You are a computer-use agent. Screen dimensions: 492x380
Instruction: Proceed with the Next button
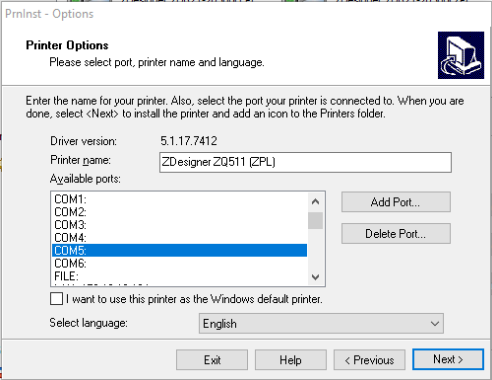(448, 359)
